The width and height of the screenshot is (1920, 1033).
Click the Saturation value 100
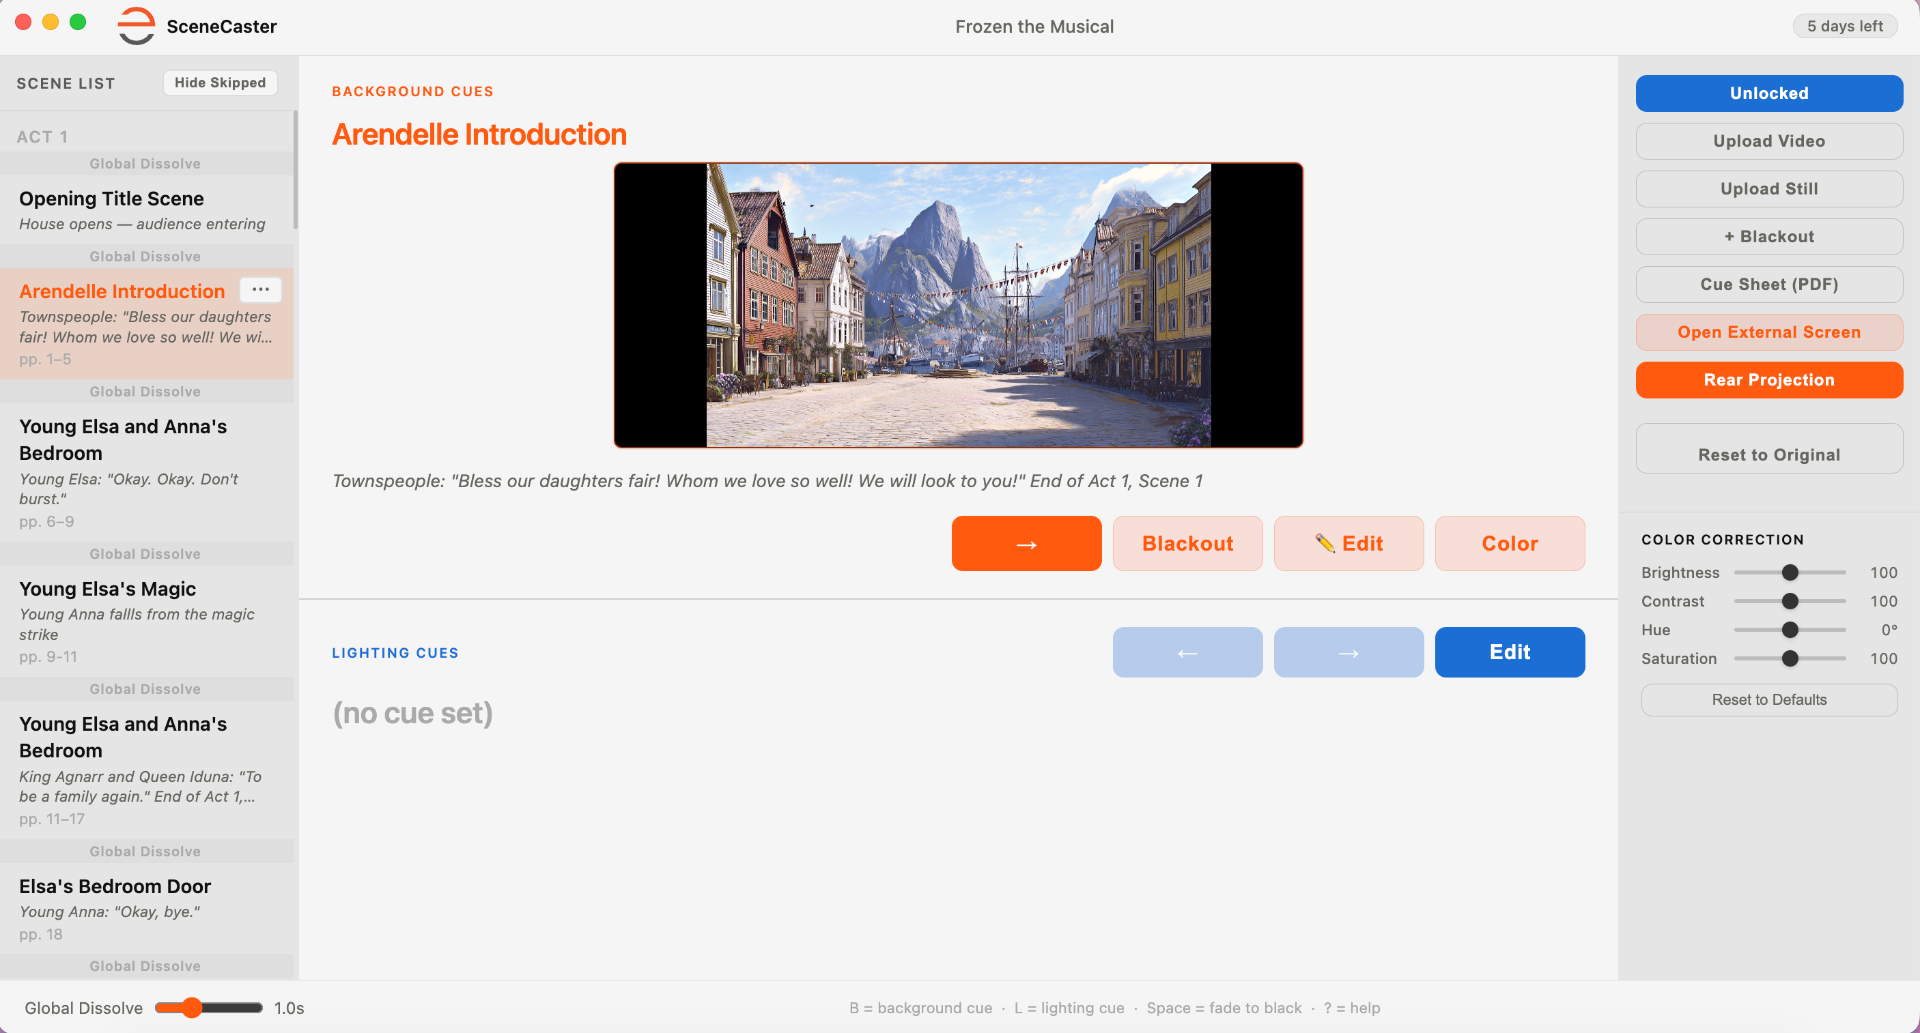[1884, 659]
